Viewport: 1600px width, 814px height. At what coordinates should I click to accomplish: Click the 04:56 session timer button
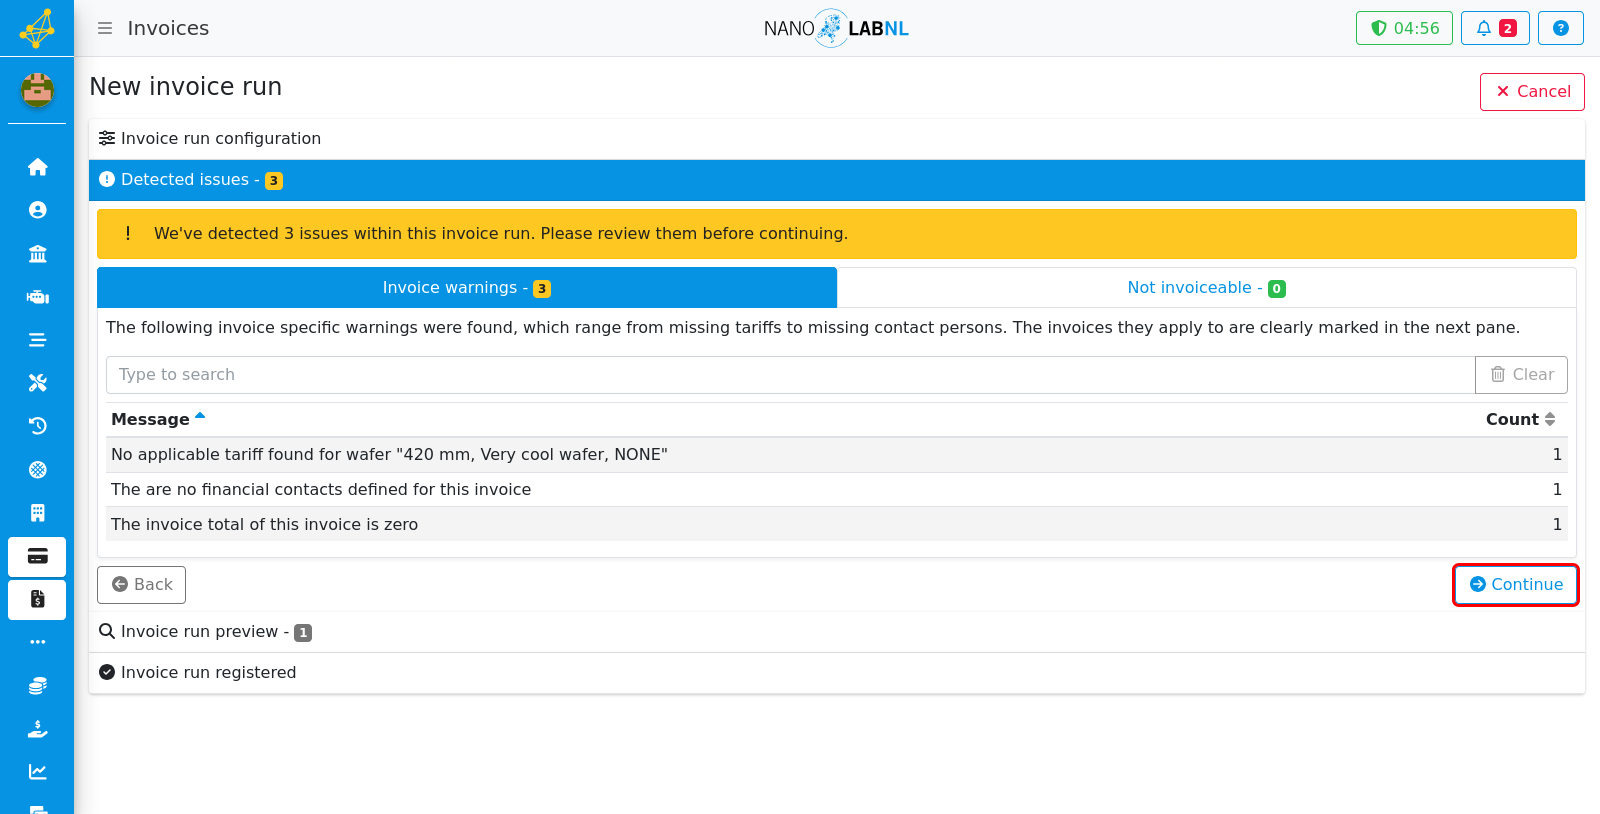pos(1404,28)
